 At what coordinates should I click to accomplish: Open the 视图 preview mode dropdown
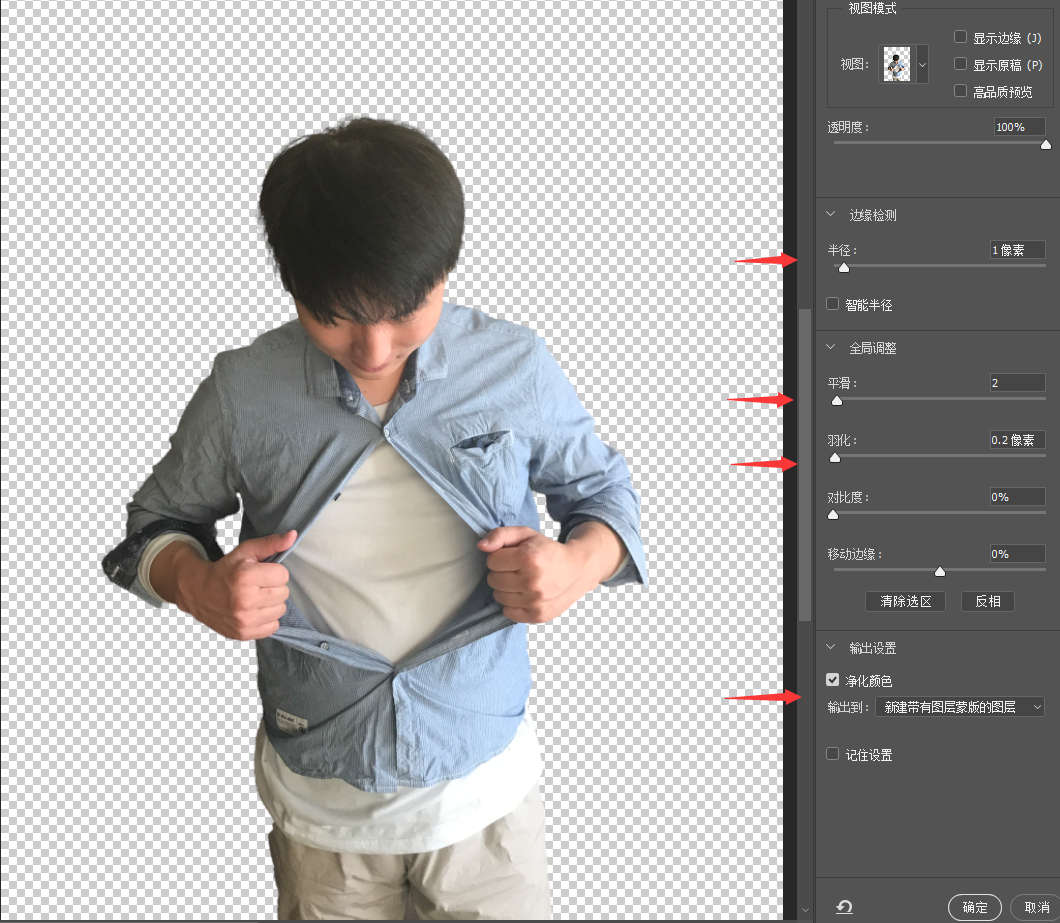pyautogui.click(x=922, y=65)
